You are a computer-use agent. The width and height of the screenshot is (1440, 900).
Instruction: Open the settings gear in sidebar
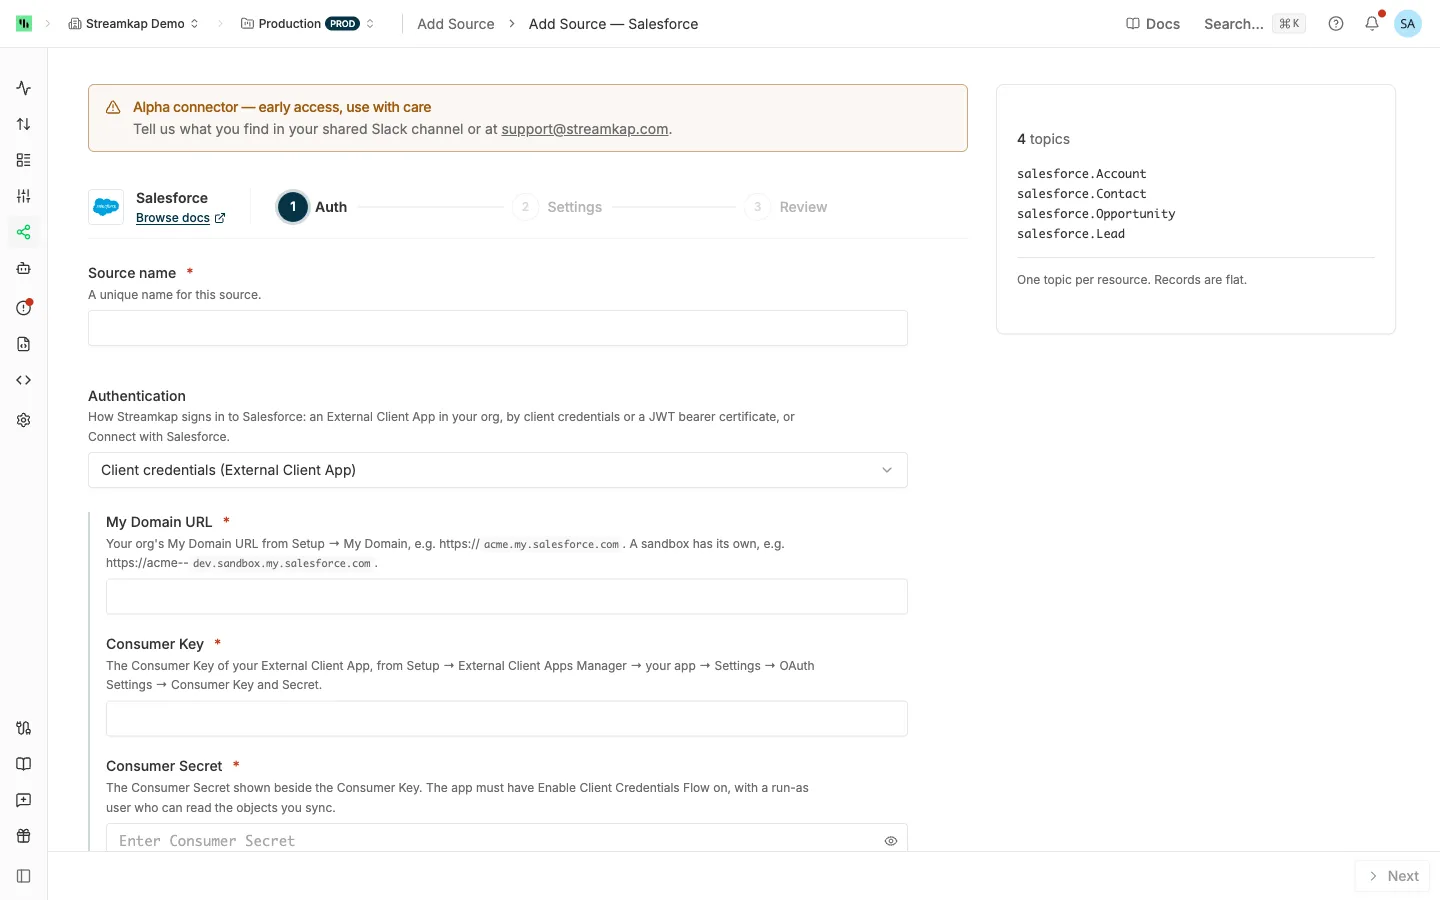(x=24, y=420)
